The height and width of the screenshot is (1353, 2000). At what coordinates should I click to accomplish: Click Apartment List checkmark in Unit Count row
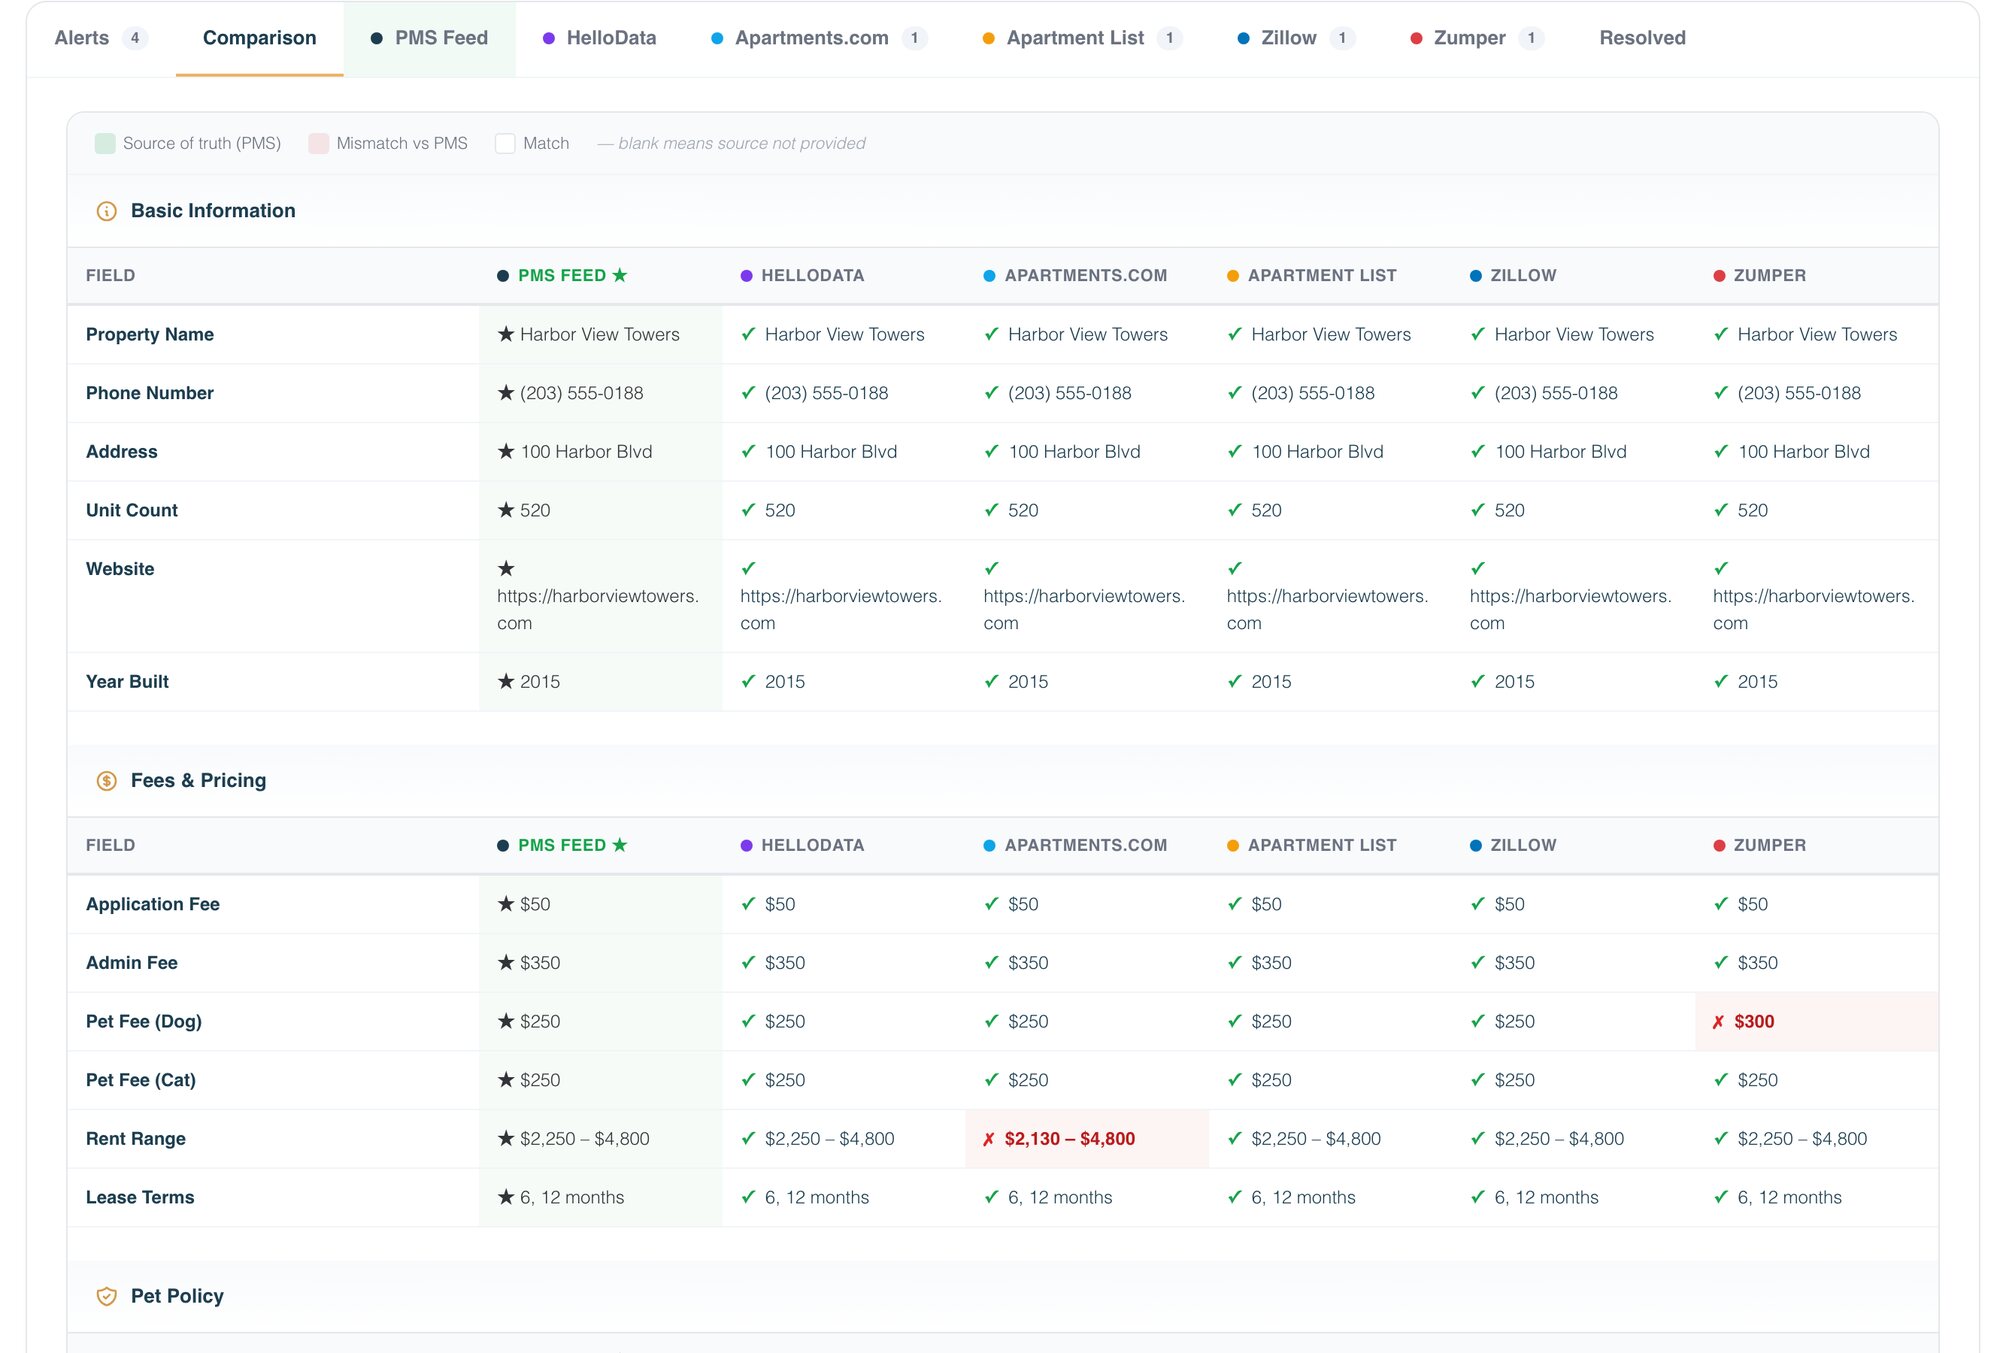click(1235, 510)
